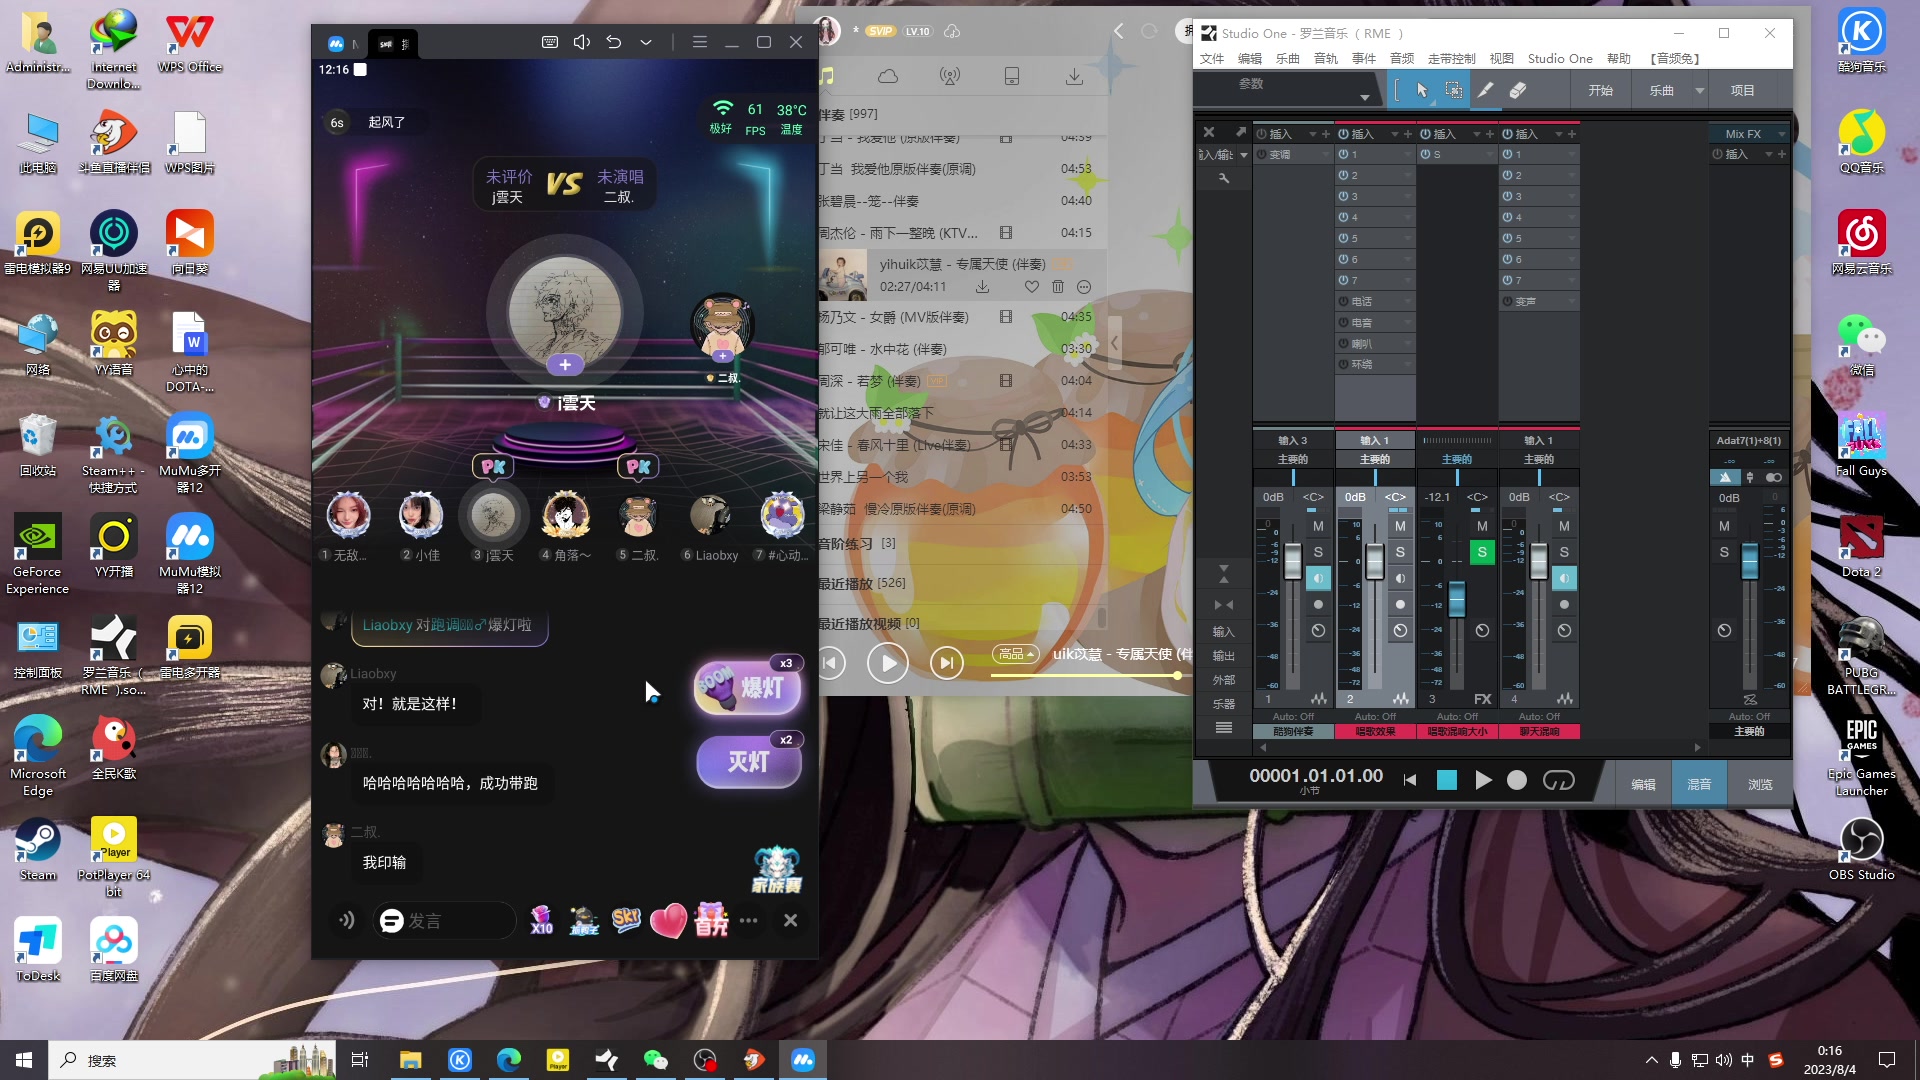1920x1080 pixels.
Task: Toggle 变声 insert power button
Action: tap(1508, 301)
